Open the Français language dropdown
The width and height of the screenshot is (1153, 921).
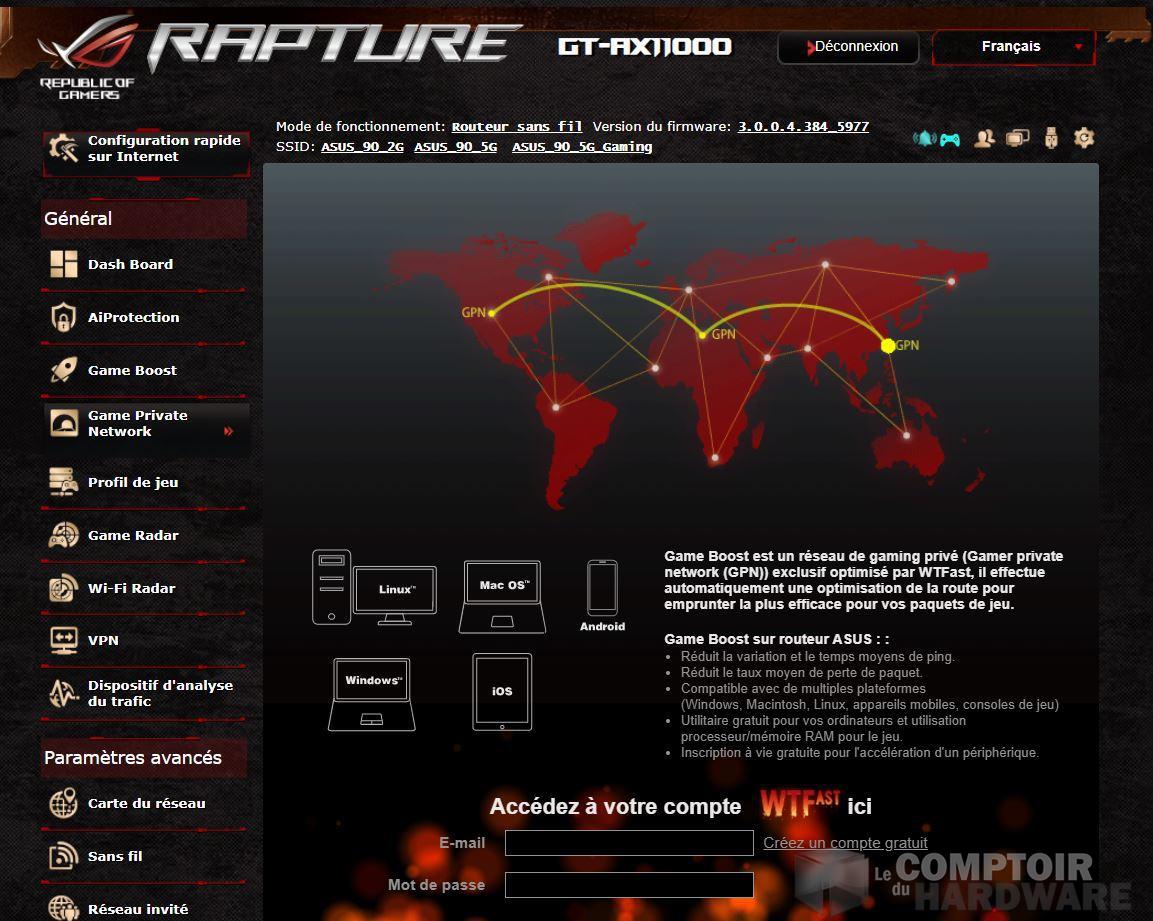pos(1013,47)
